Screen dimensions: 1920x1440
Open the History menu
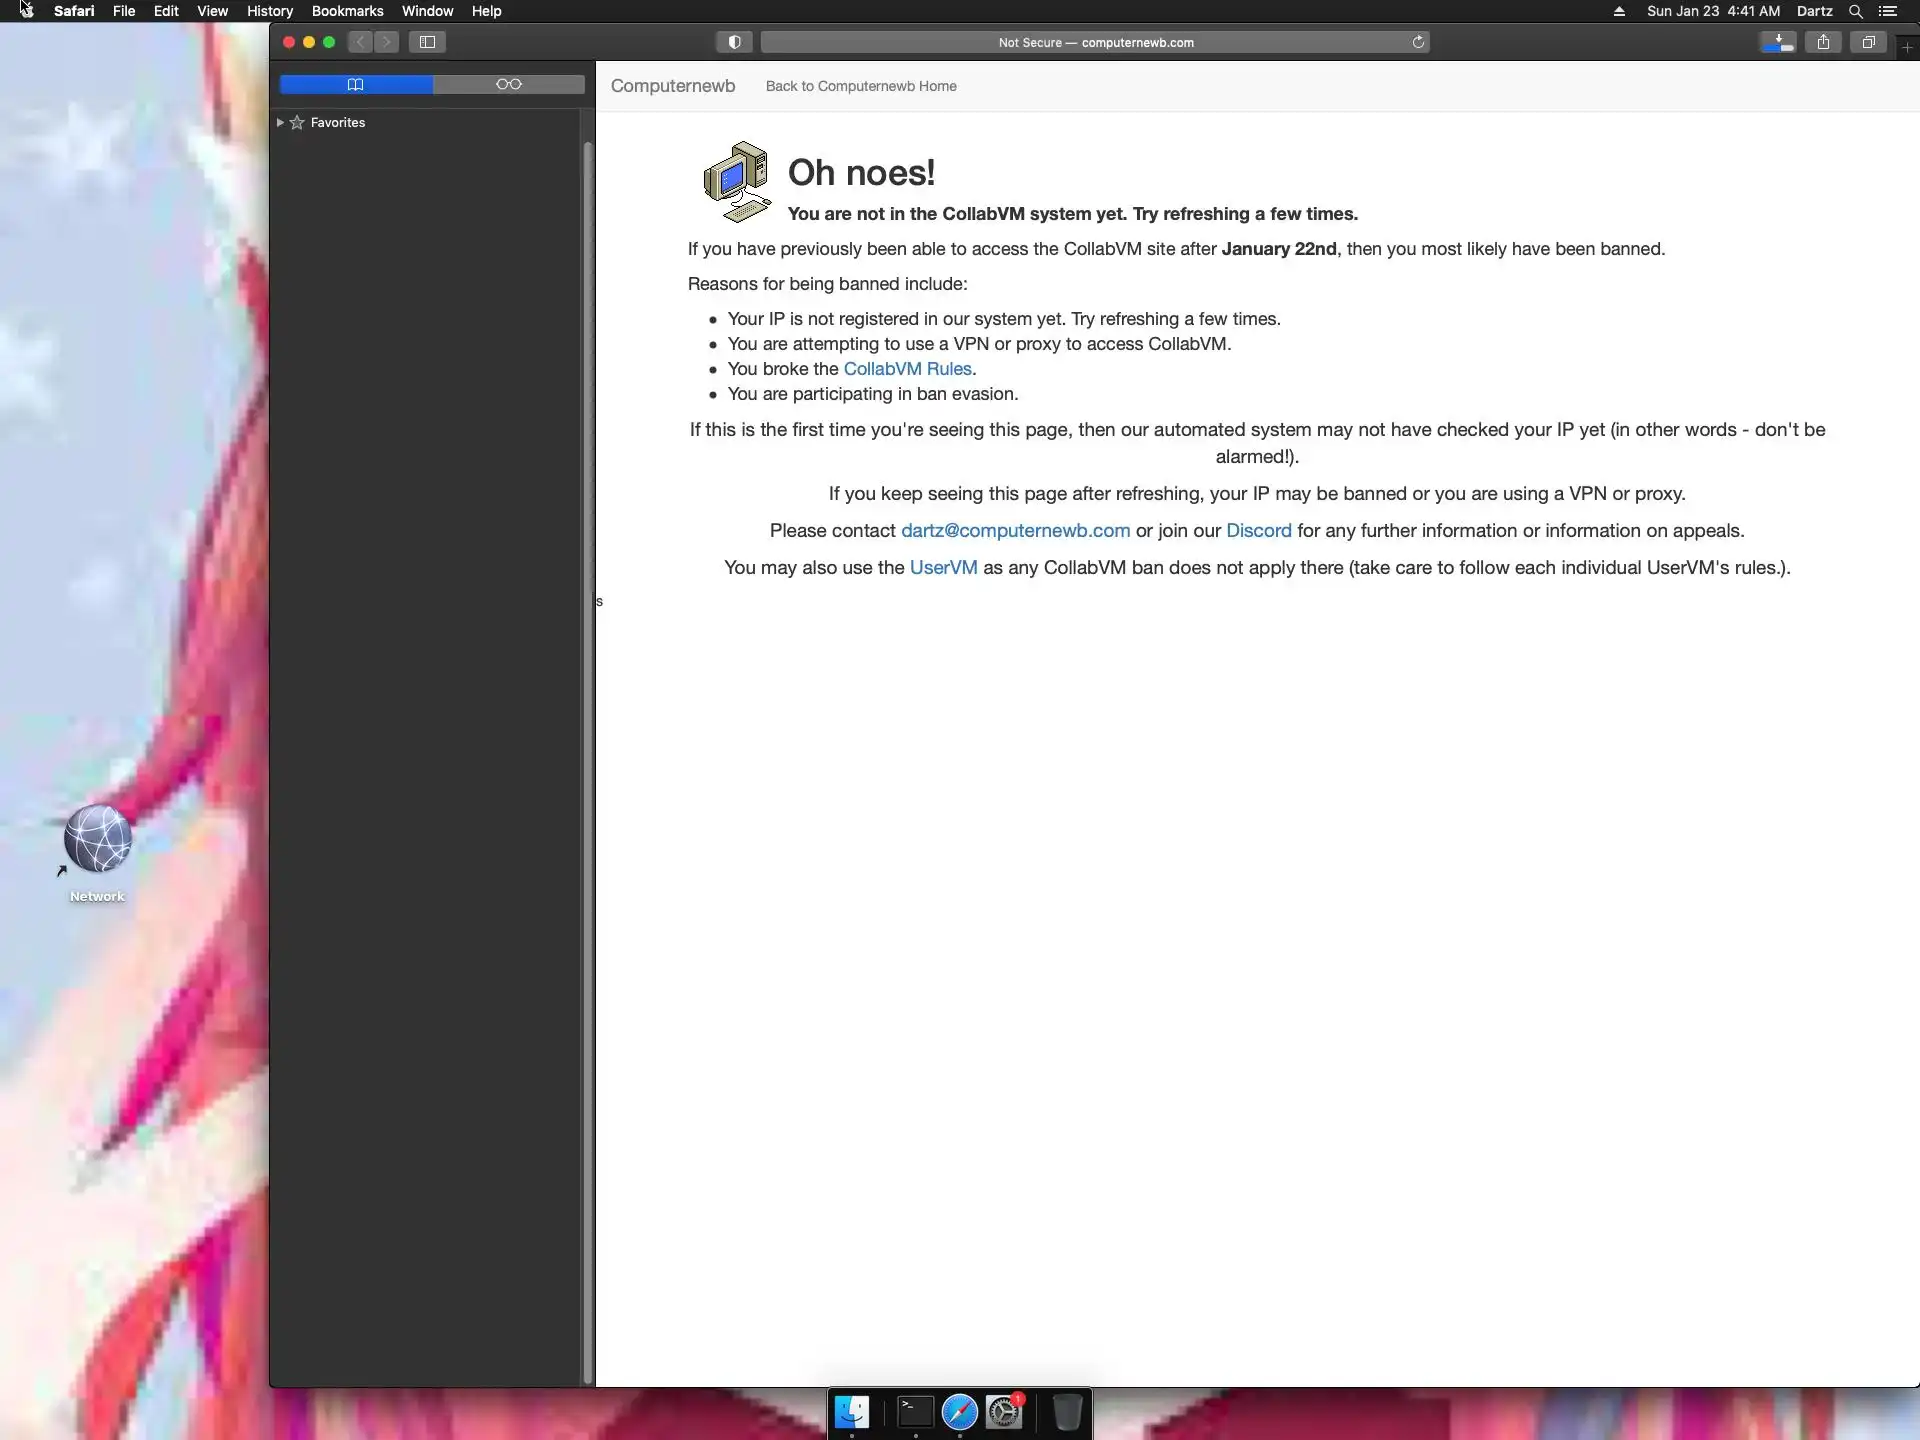click(269, 11)
